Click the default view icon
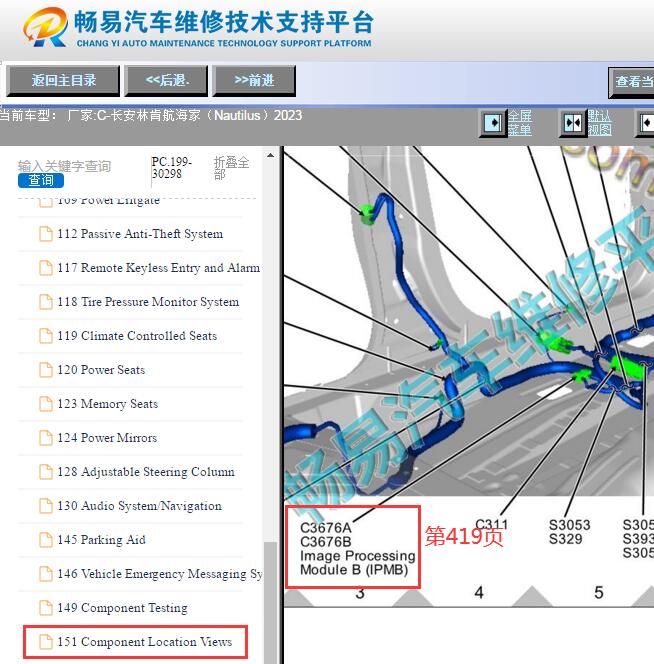 [x=573, y=123]
